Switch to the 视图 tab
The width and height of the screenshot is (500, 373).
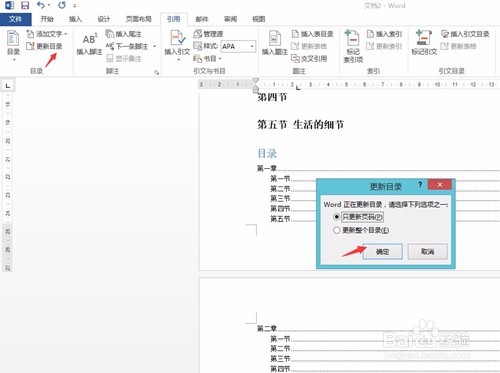[259, 19]
